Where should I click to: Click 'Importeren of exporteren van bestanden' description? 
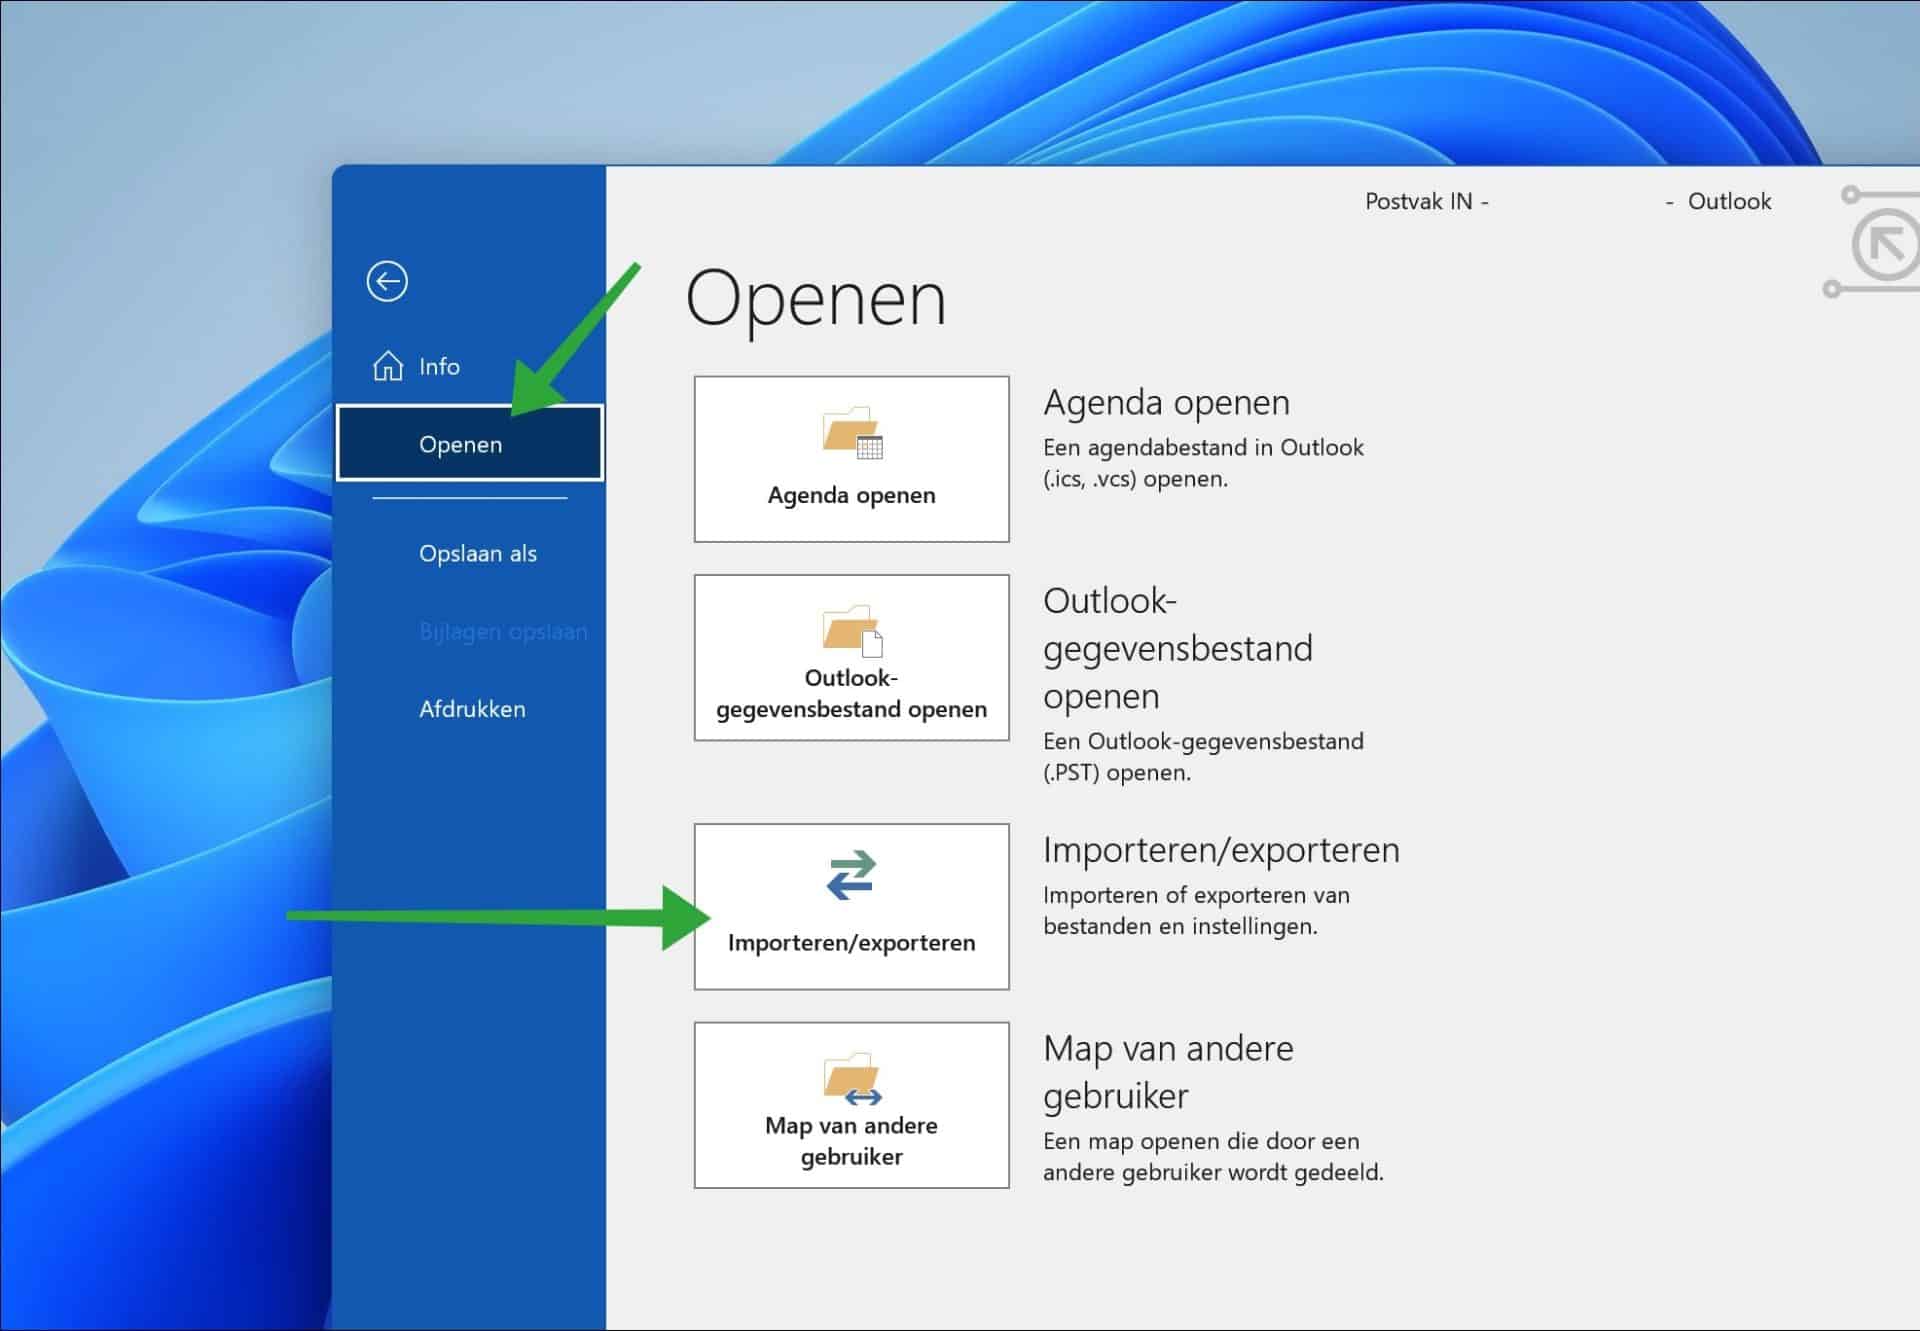click(x=1196, y=910)
